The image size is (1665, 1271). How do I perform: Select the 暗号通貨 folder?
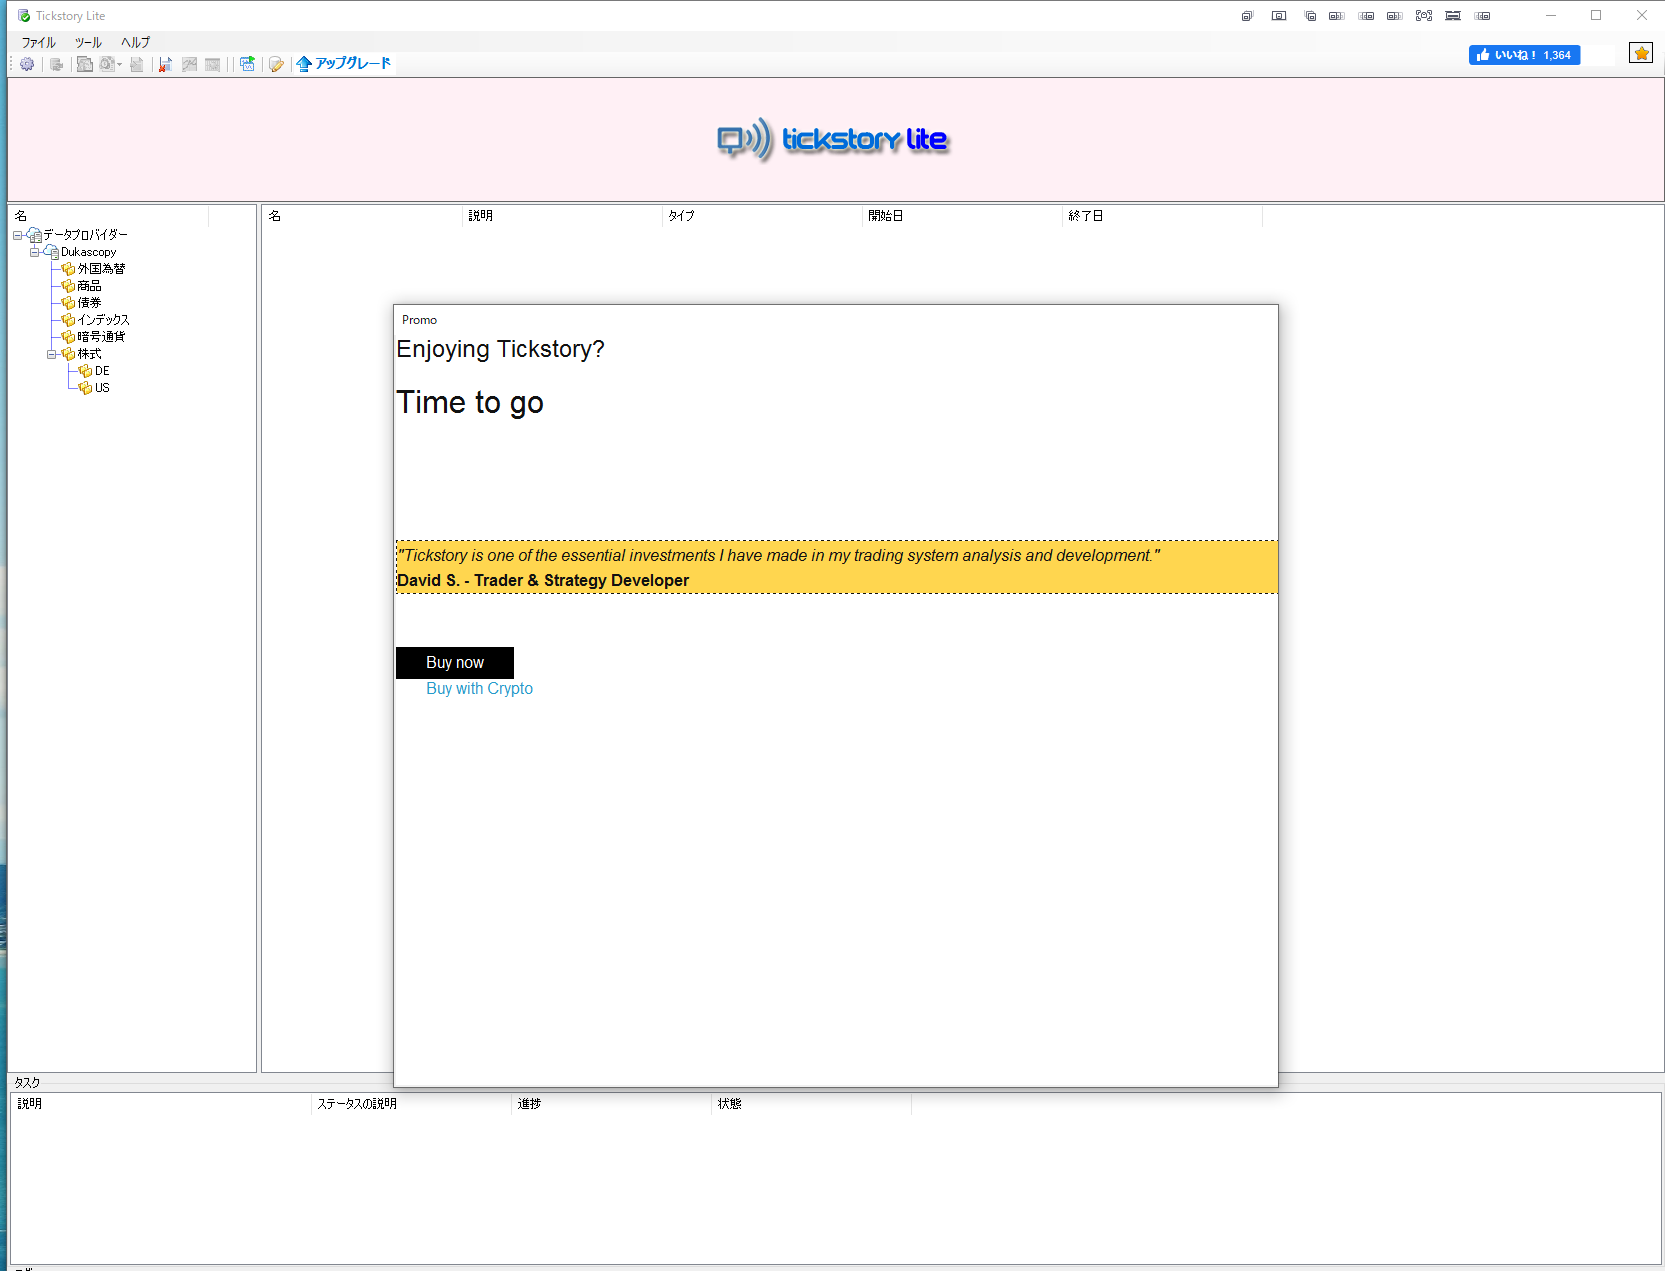coord(101,337)
